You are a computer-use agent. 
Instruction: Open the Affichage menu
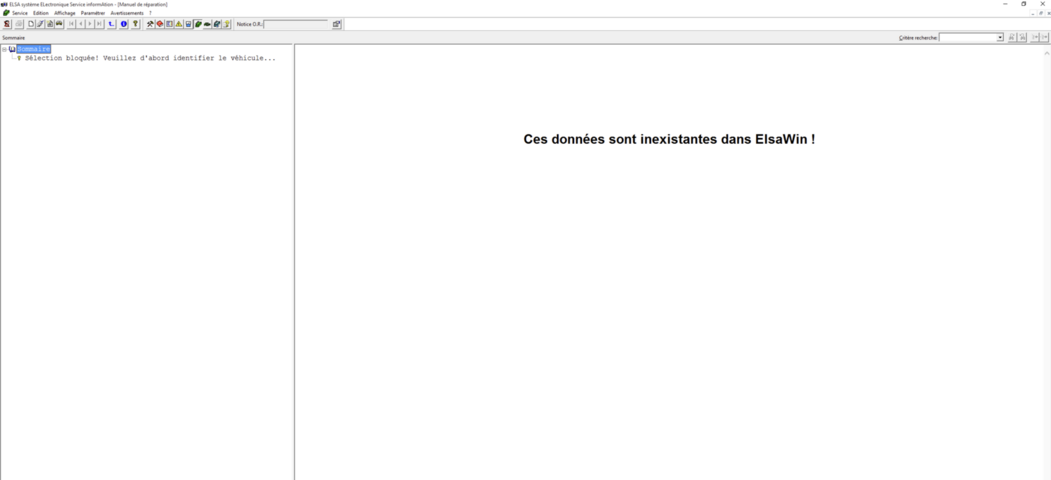[65, 13]
